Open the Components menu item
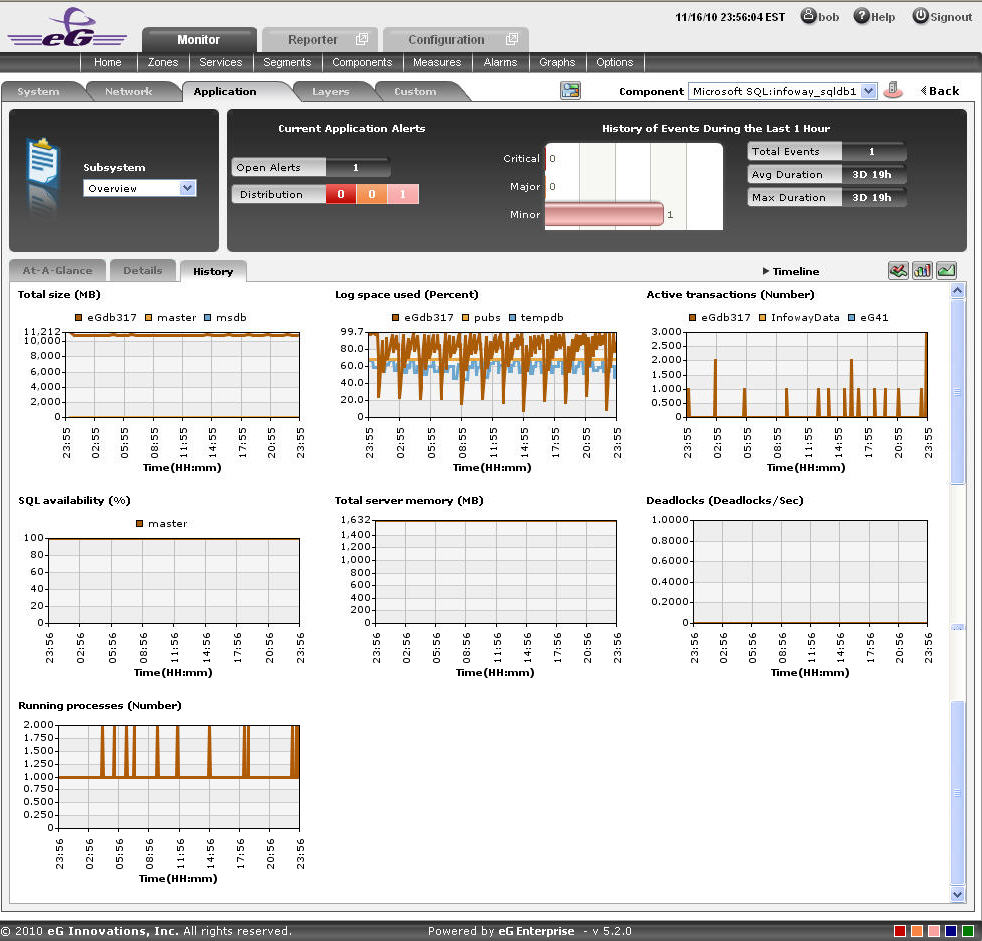This screenshot has height=941, width=982. point(362,62)
